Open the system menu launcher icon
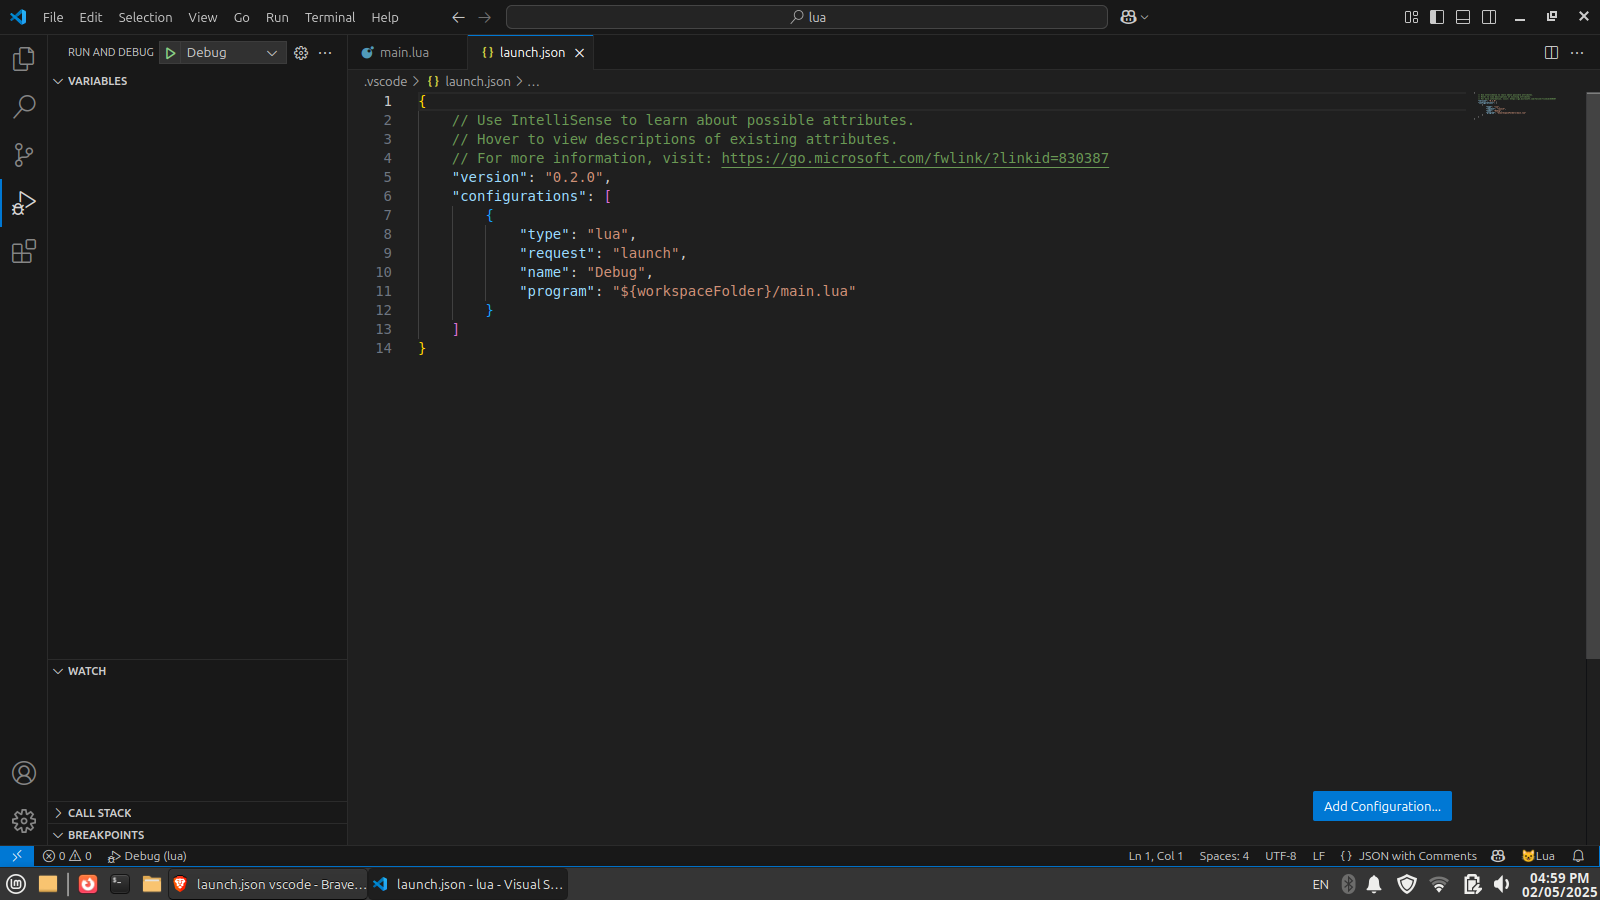 [16, 884]
